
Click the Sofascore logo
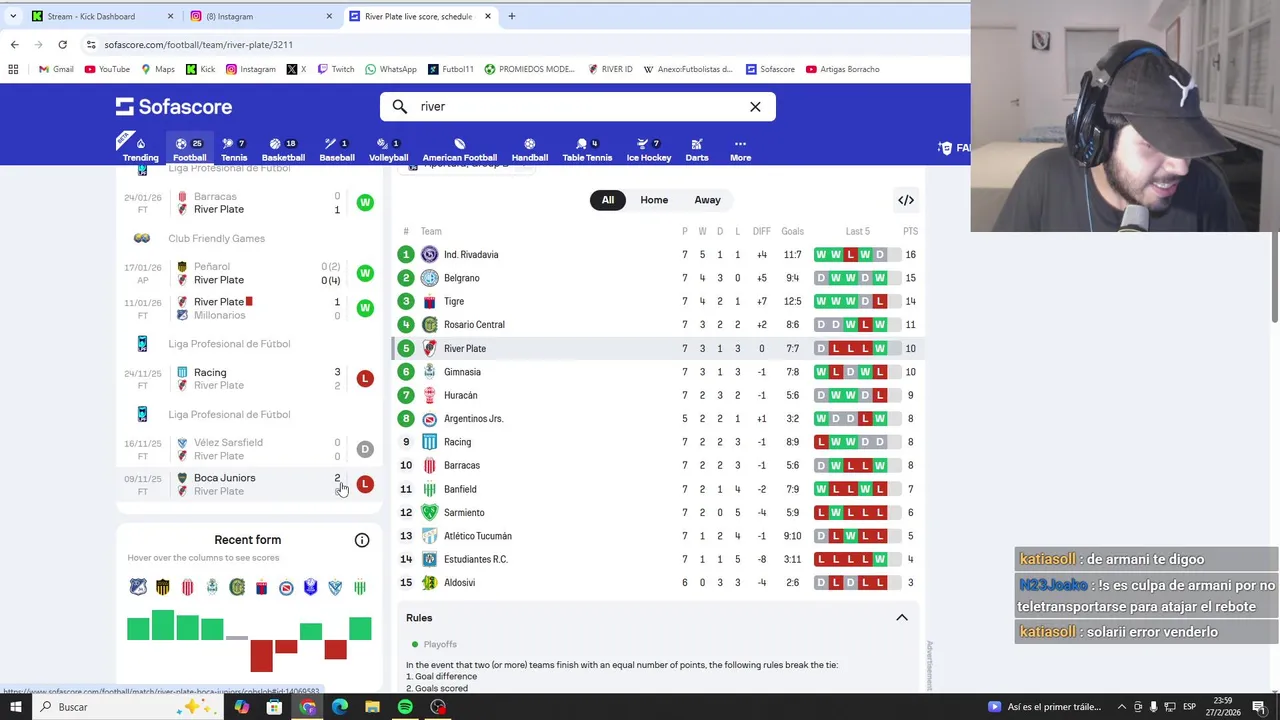174,107
